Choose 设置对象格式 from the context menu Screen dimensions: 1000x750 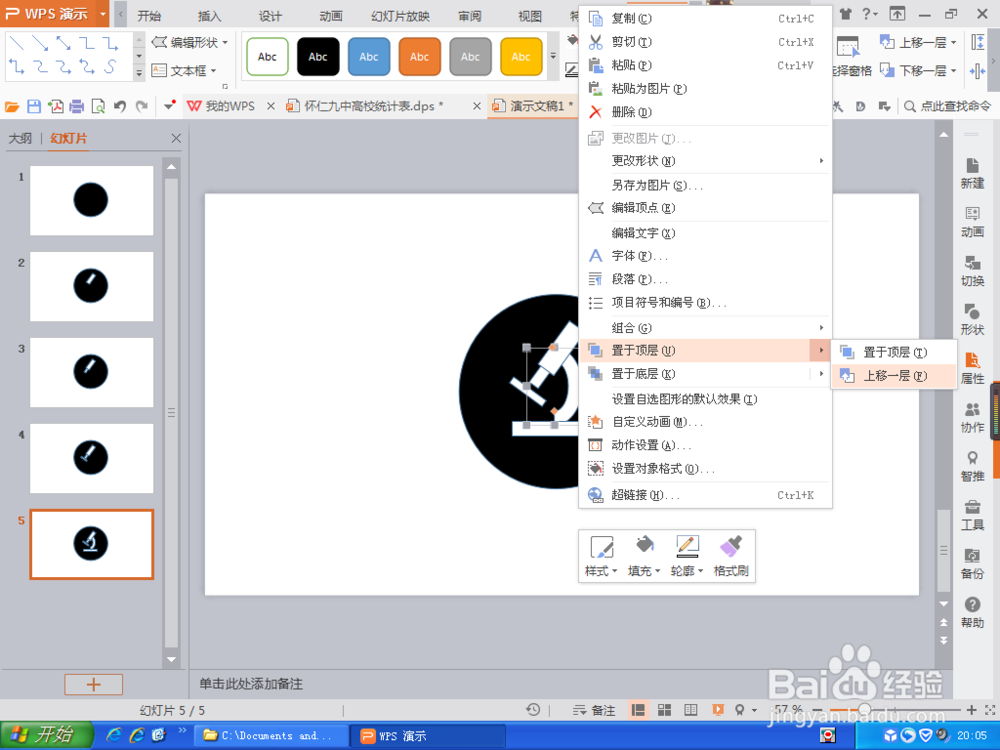click(x=705, y=469)
